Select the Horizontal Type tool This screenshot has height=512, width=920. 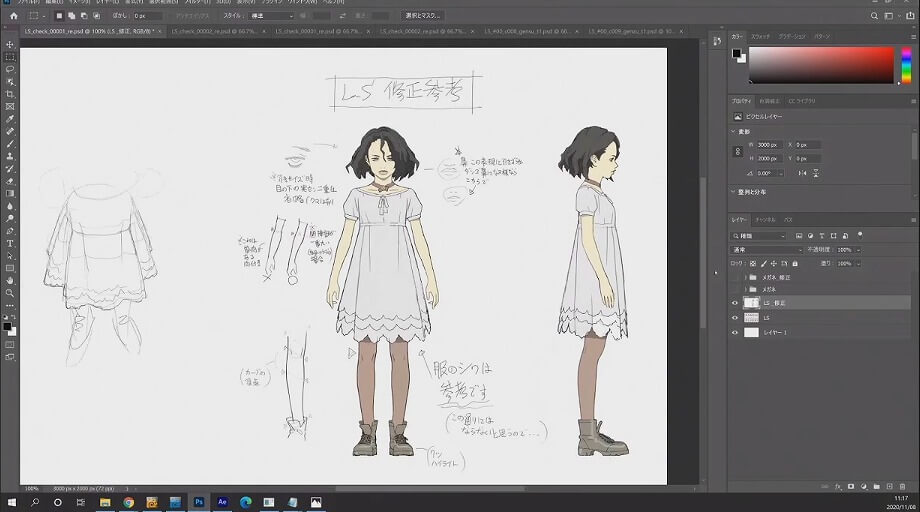point(10,243)
